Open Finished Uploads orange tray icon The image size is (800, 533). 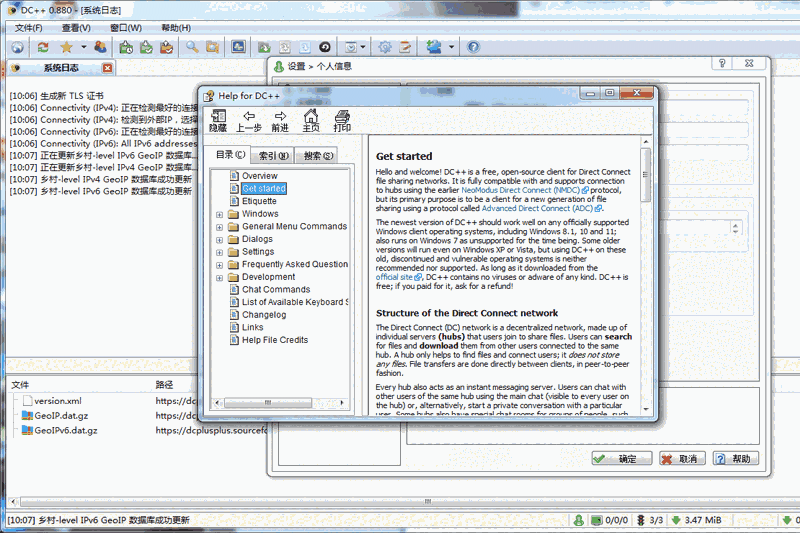tap(167, 47)
